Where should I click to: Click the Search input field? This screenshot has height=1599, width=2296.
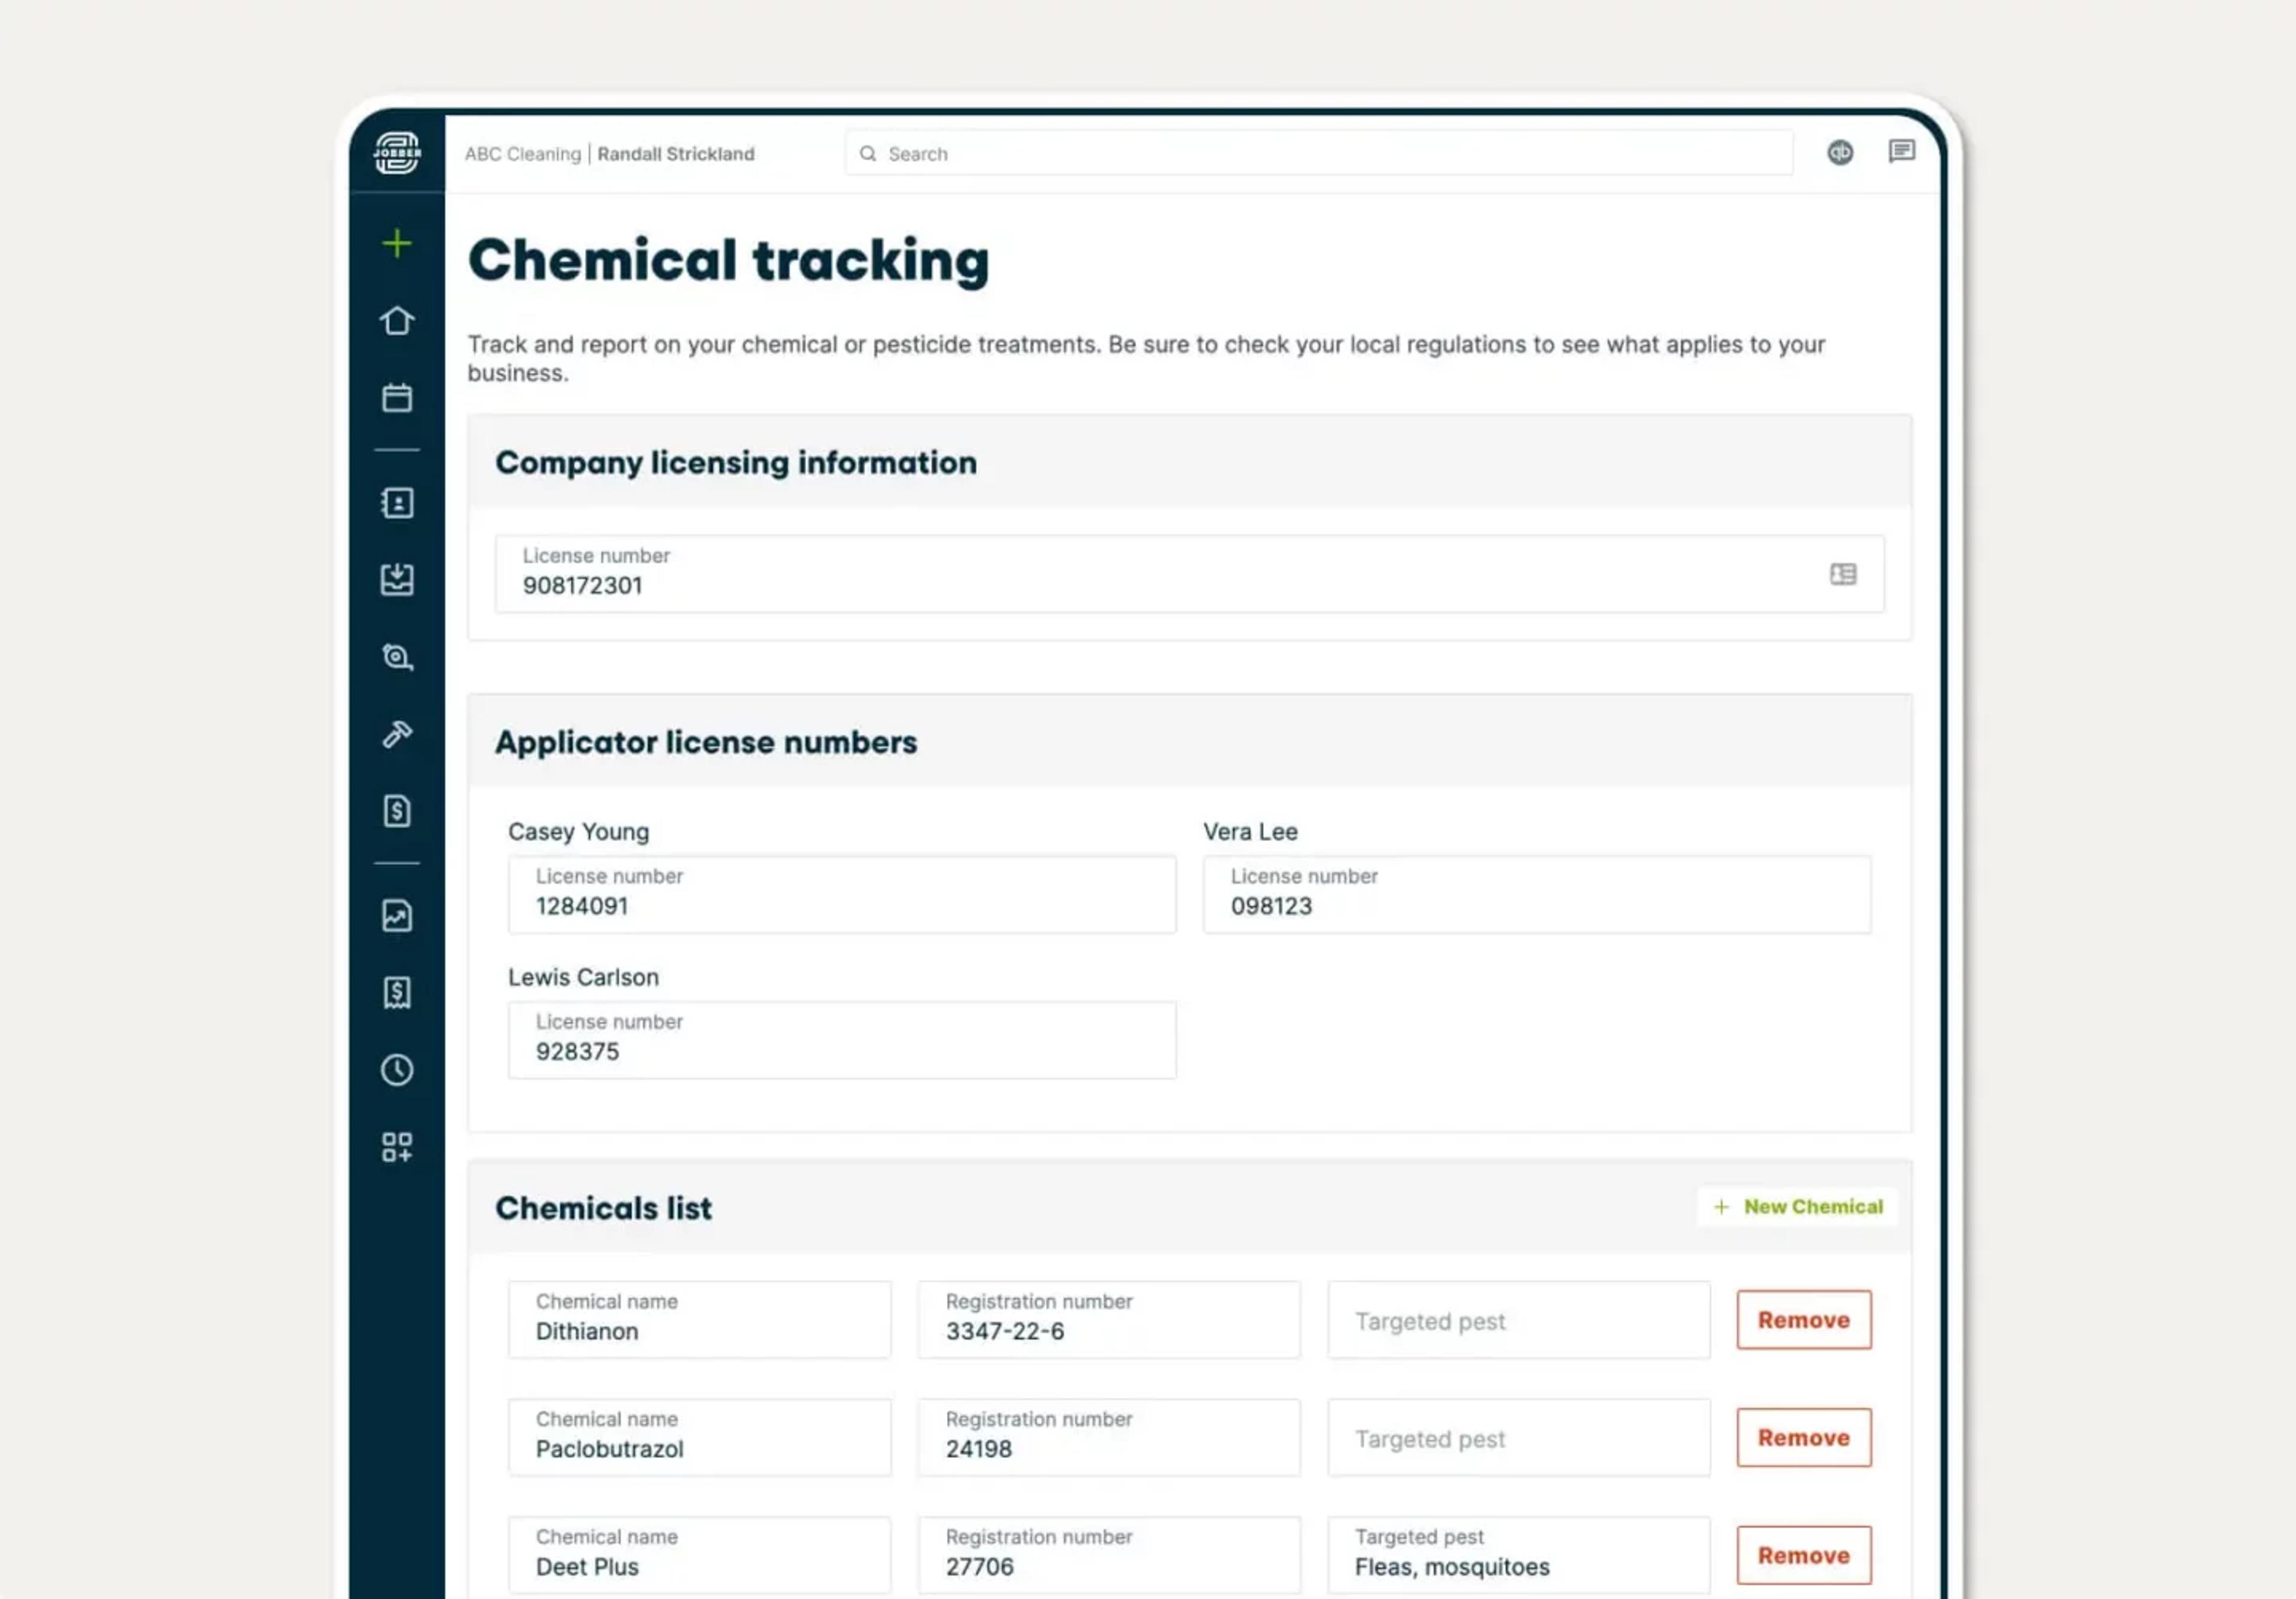[1318, 153]
